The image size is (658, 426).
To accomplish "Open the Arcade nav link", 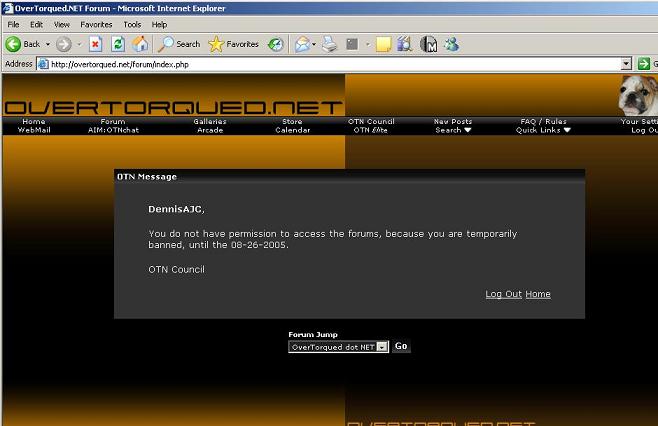I will click(x=210, y=130).
